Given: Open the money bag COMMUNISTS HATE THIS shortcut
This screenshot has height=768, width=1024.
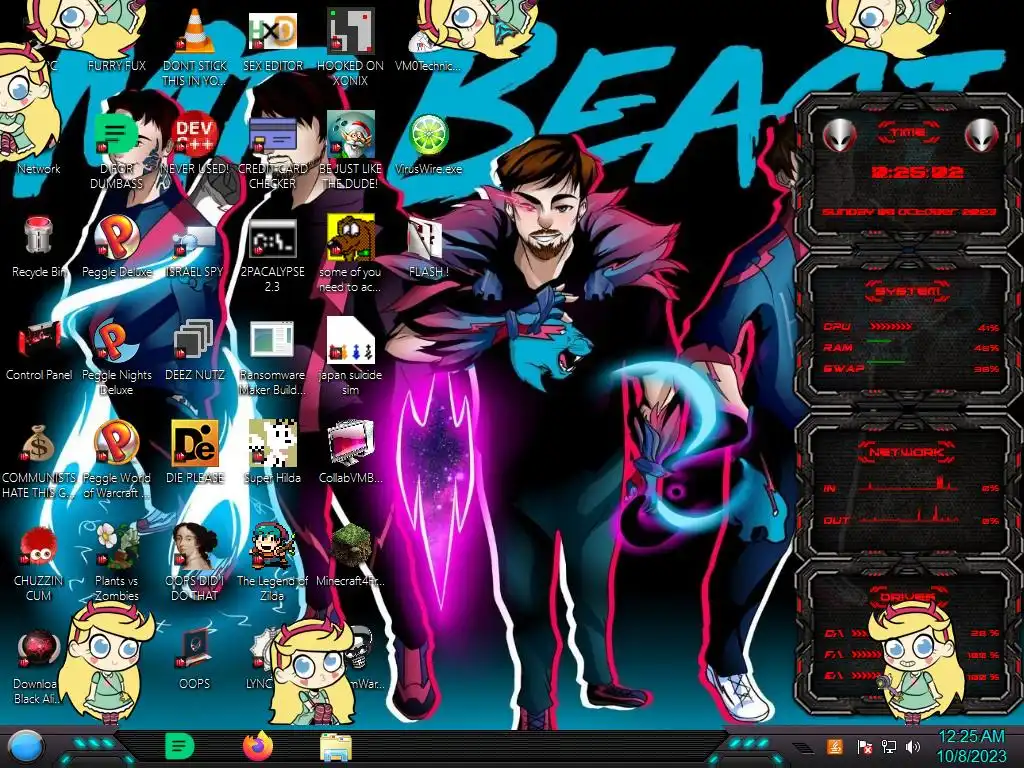Looking at the screenshot, I should [x=39, y=444].
